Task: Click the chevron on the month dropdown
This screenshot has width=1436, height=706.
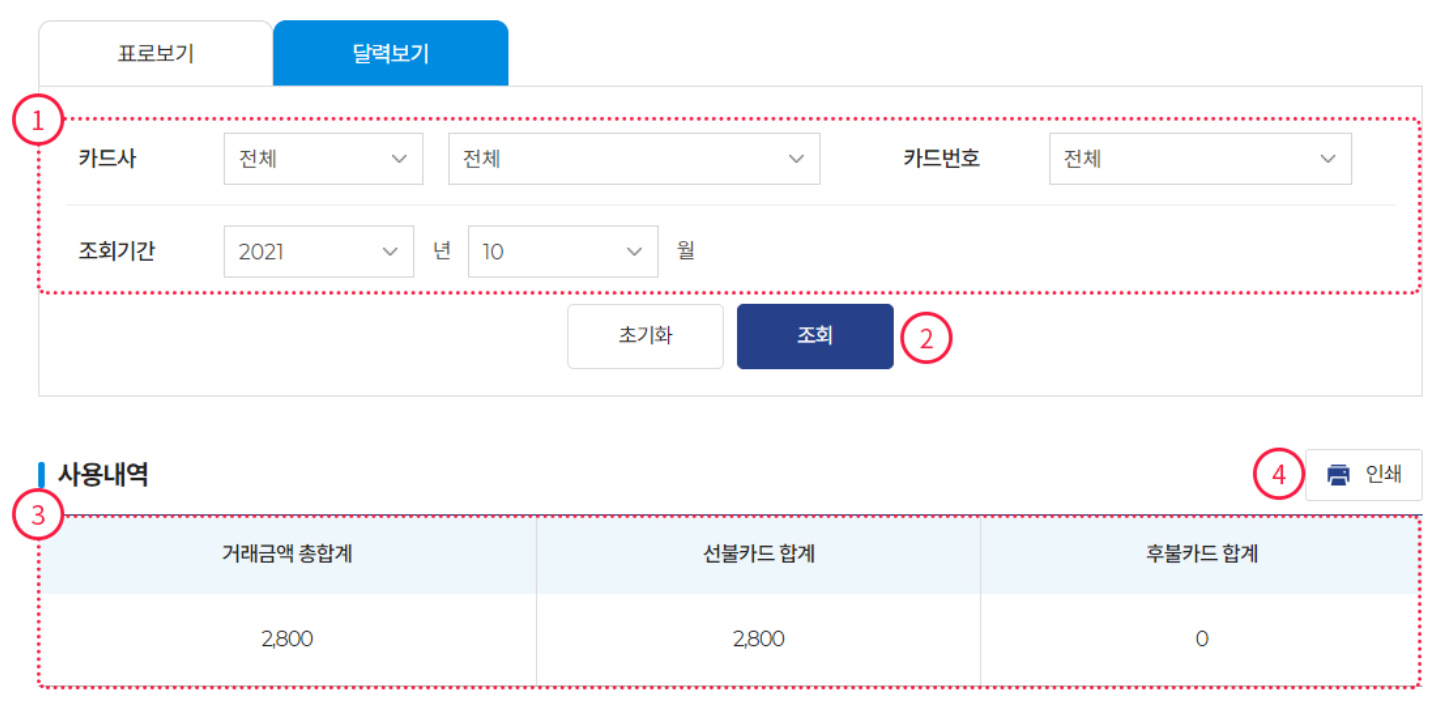Action: 633,251
